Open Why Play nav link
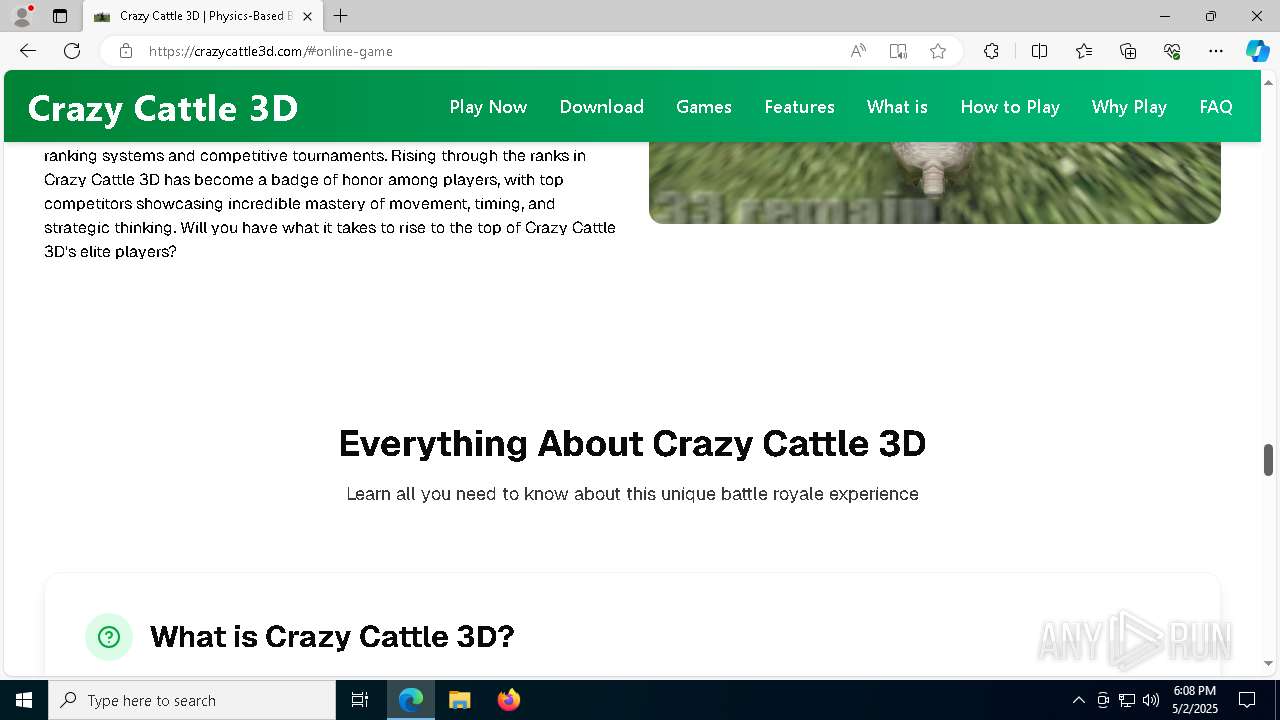The image size is (1280, 720). (x=1129, y=107)
